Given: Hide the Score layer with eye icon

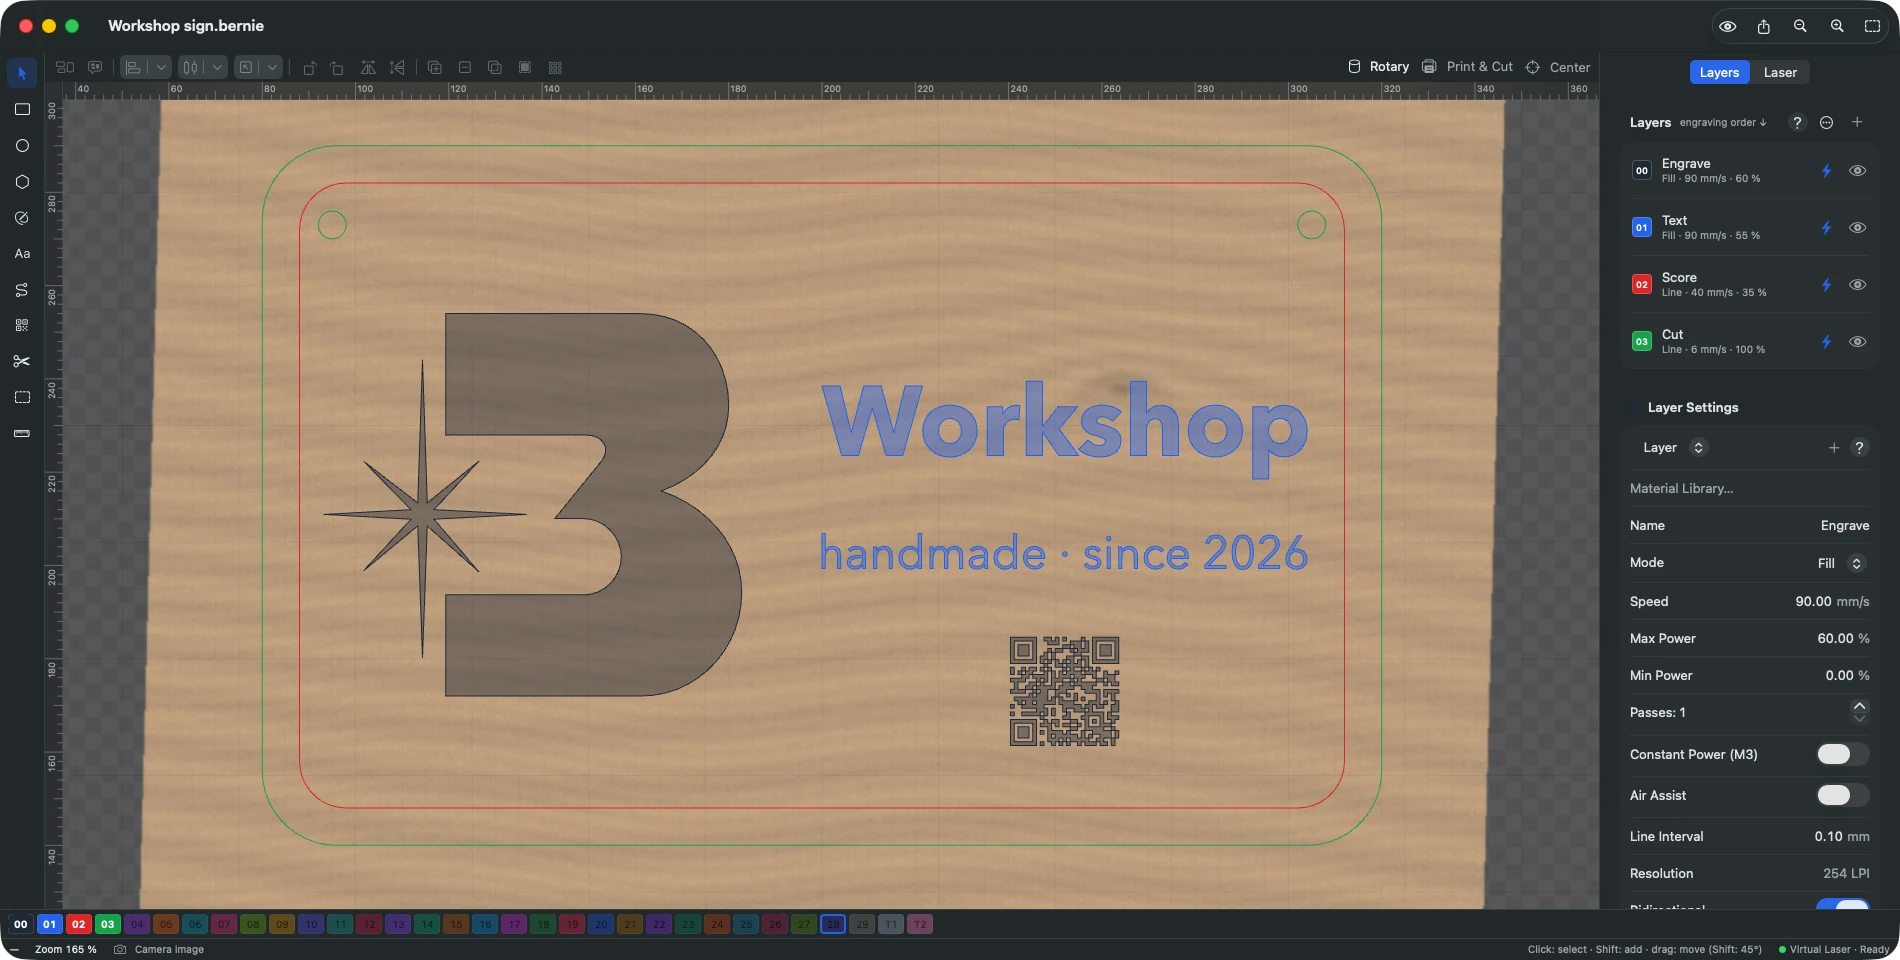Looking at the screenshot, I should (1857, 285).
